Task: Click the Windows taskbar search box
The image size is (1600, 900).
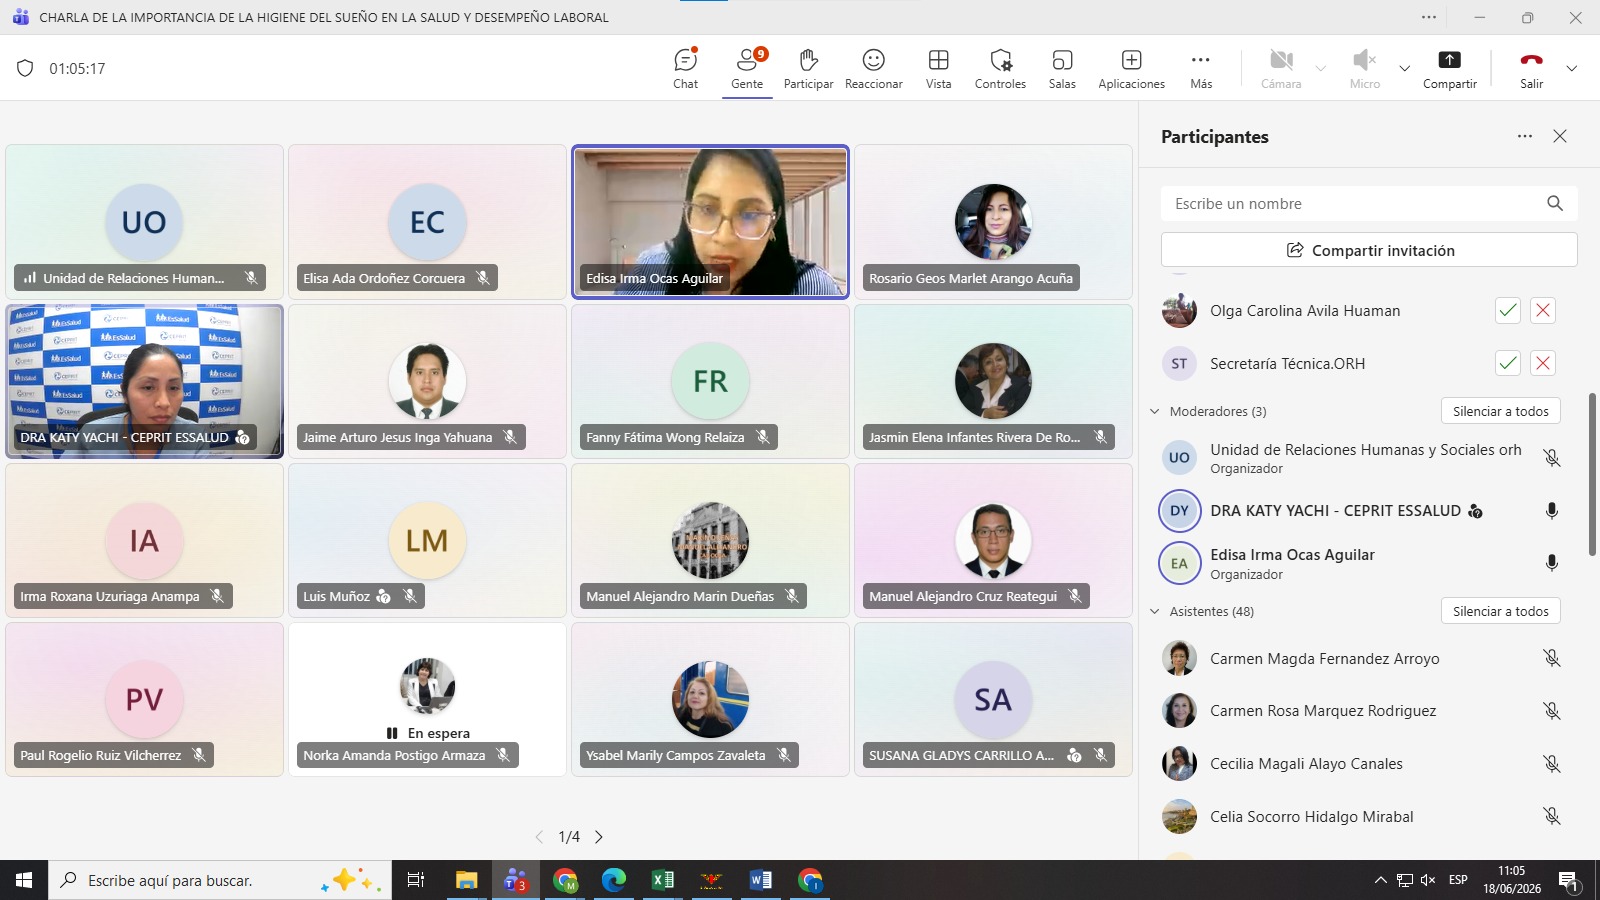Action: (220, 880)
